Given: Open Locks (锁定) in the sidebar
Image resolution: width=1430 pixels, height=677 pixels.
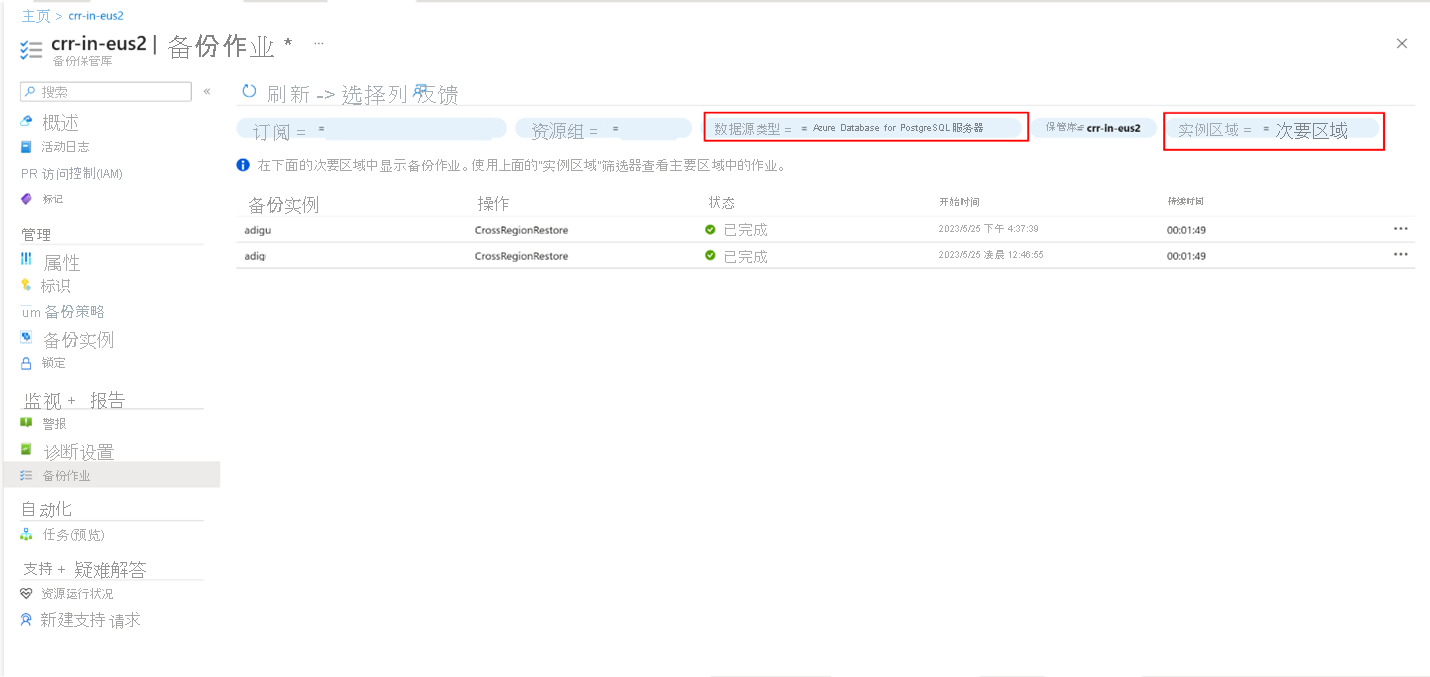Looking at the screenshot, I should point(54,363).
